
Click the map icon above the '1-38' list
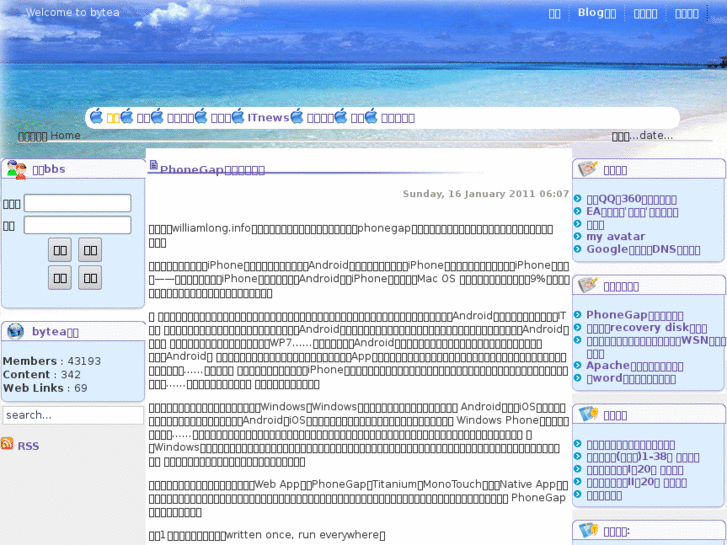pyautogui.click(x=589, y=413)
